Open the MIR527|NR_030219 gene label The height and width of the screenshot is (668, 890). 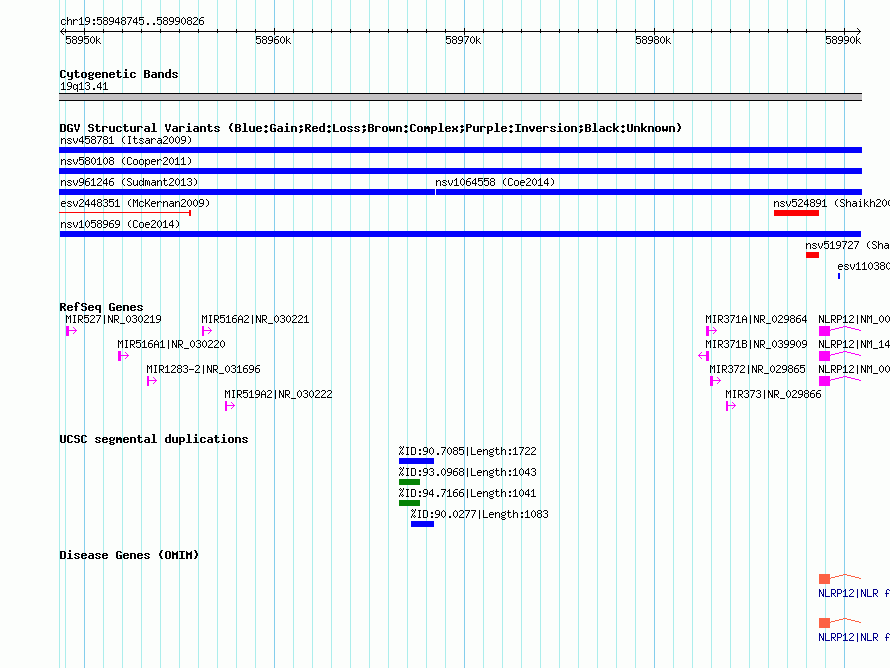[114, 320]
